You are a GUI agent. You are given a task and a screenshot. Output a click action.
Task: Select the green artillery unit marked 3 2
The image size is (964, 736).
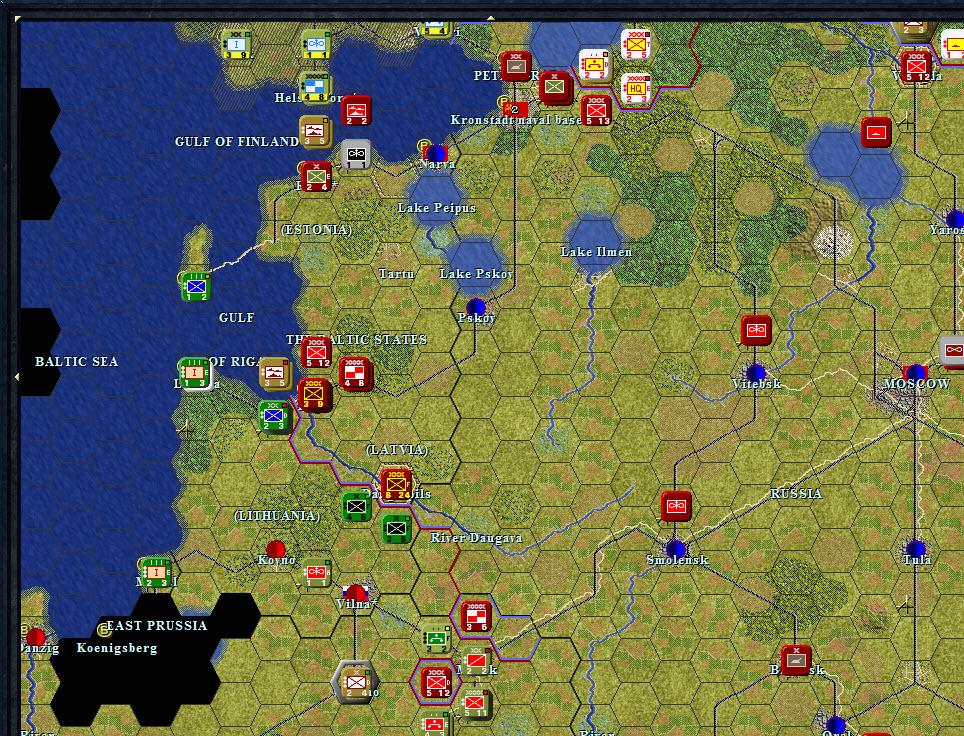tap(437, 638)
